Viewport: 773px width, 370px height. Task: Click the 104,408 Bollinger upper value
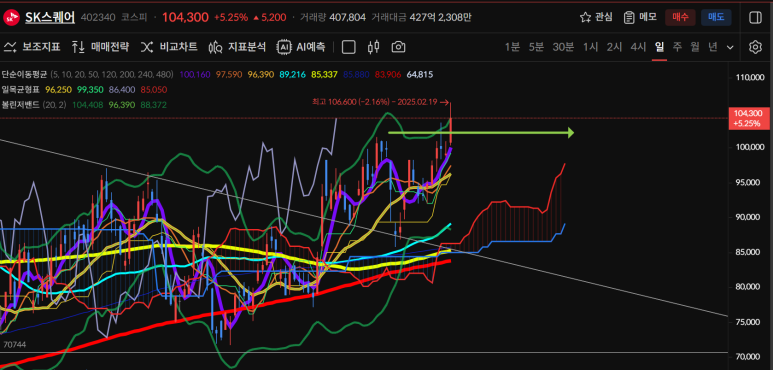(89, 105)
